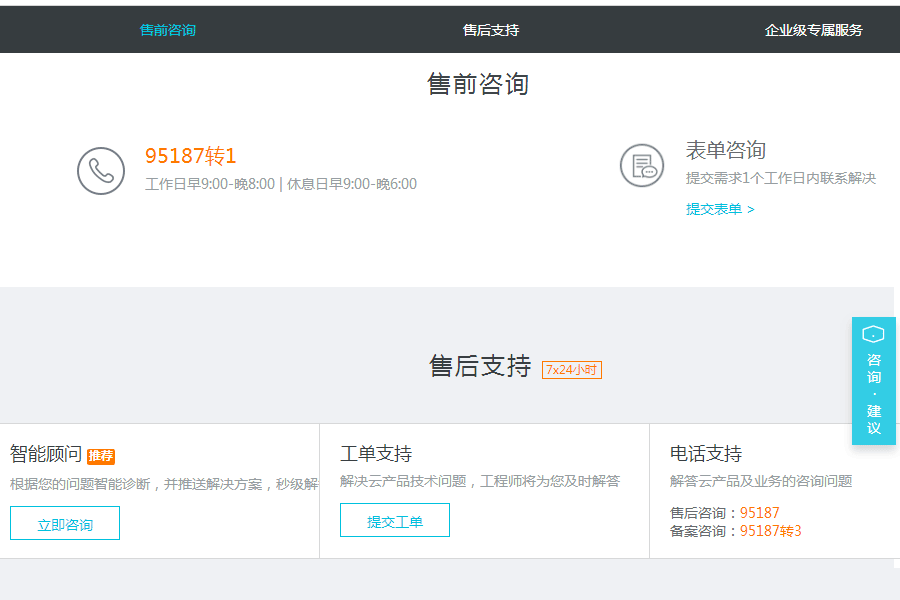Open the 咨询·建议 floating side panel
Viewport: 900px width, 600px height.
[873, 395]
